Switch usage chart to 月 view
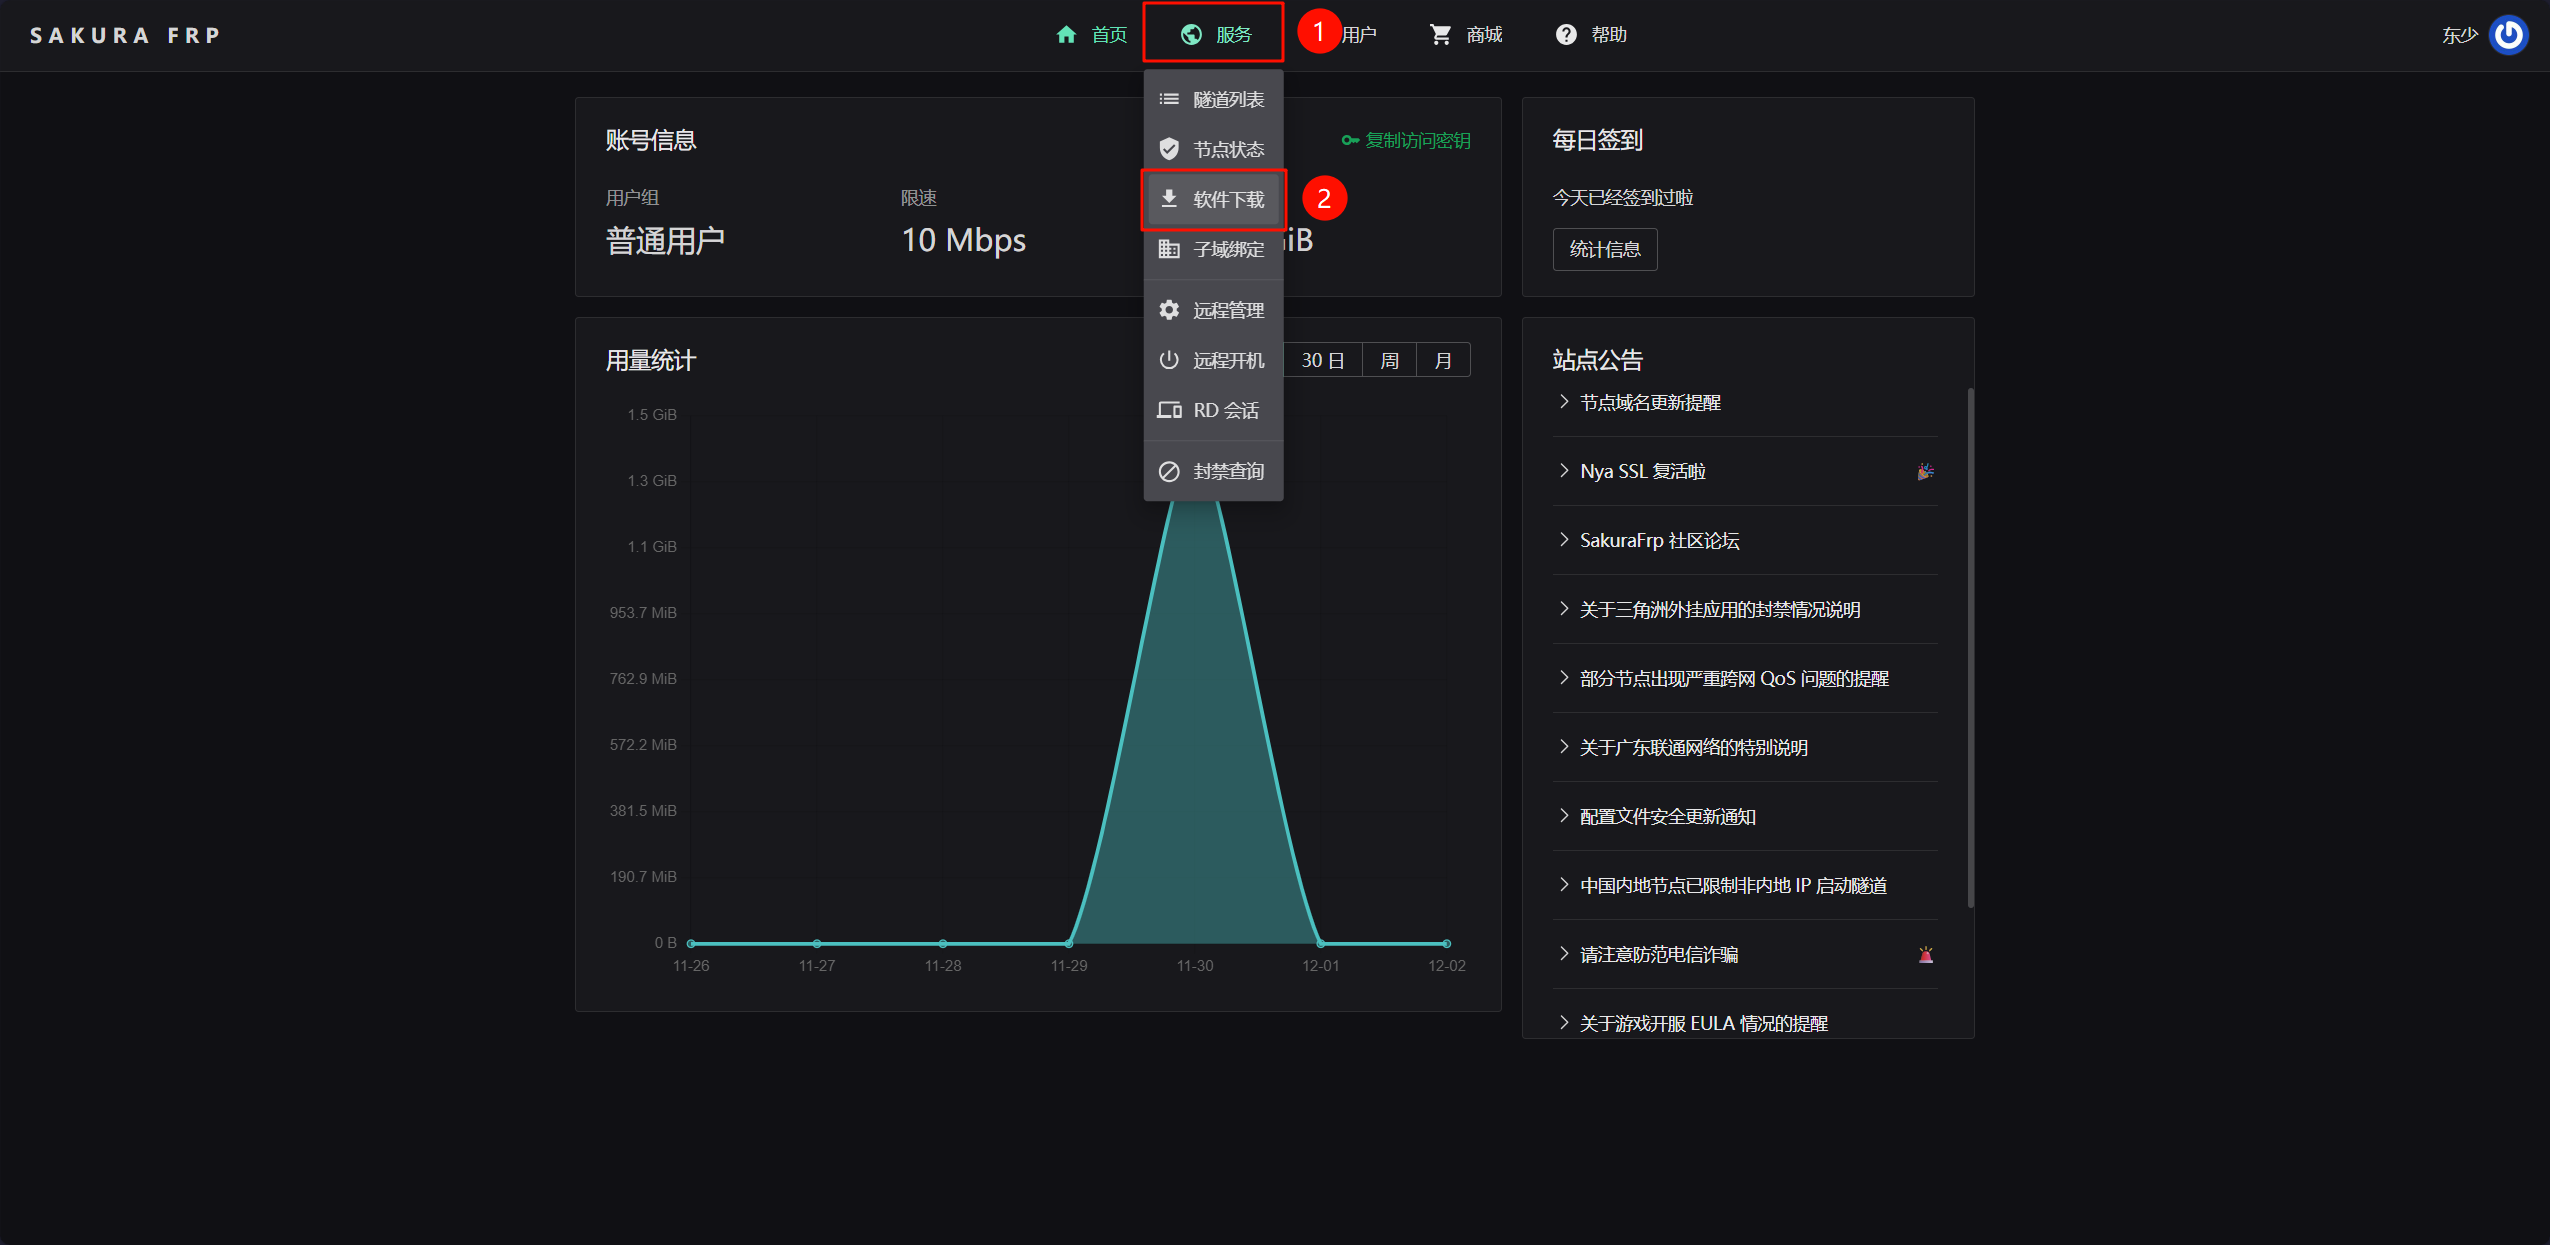The image size is (2550, 1245). 1443,360
